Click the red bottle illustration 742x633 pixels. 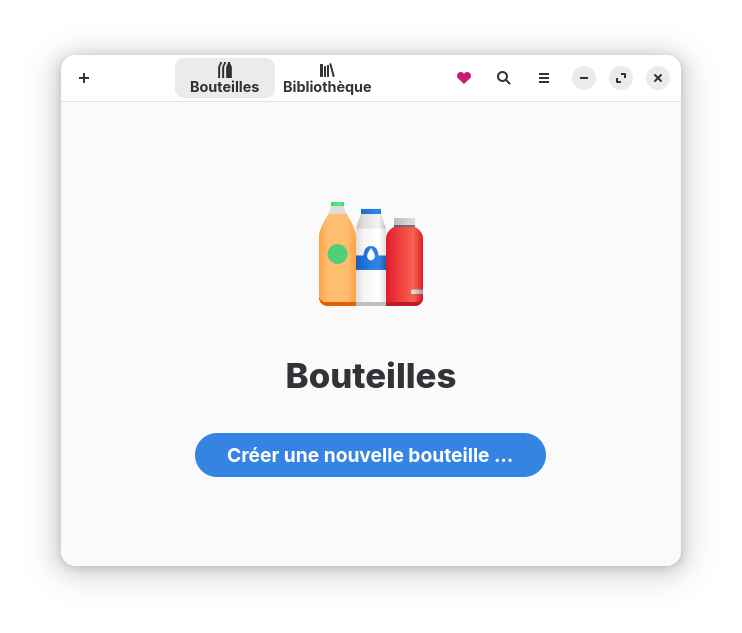coord(405,263)
